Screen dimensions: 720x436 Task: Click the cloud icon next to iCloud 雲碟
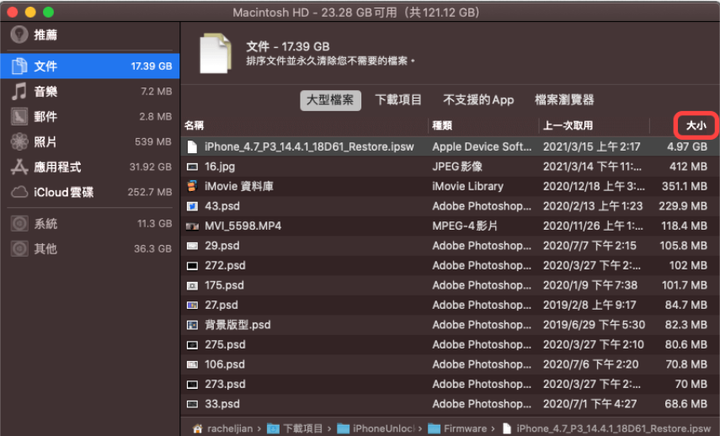point(19,192)
